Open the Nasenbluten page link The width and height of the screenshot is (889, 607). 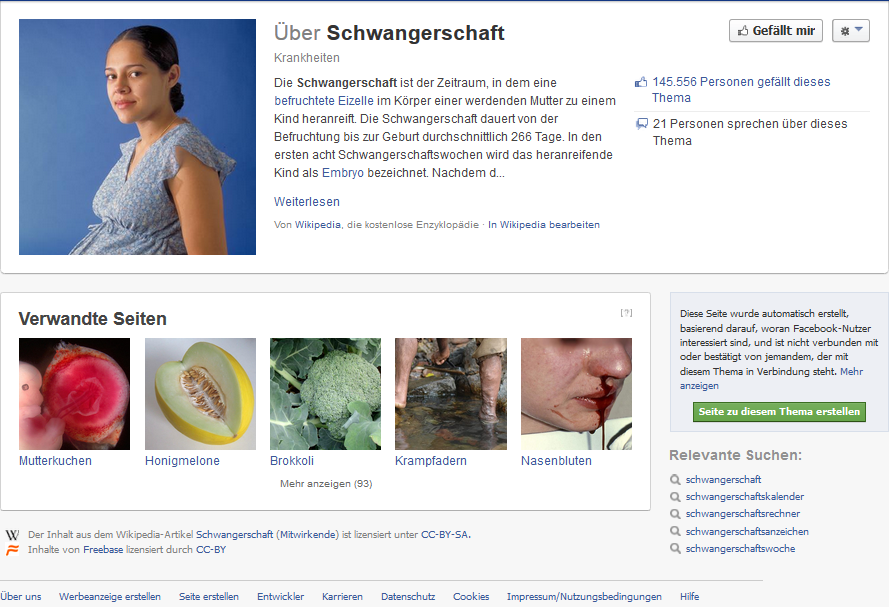[556, 461]
